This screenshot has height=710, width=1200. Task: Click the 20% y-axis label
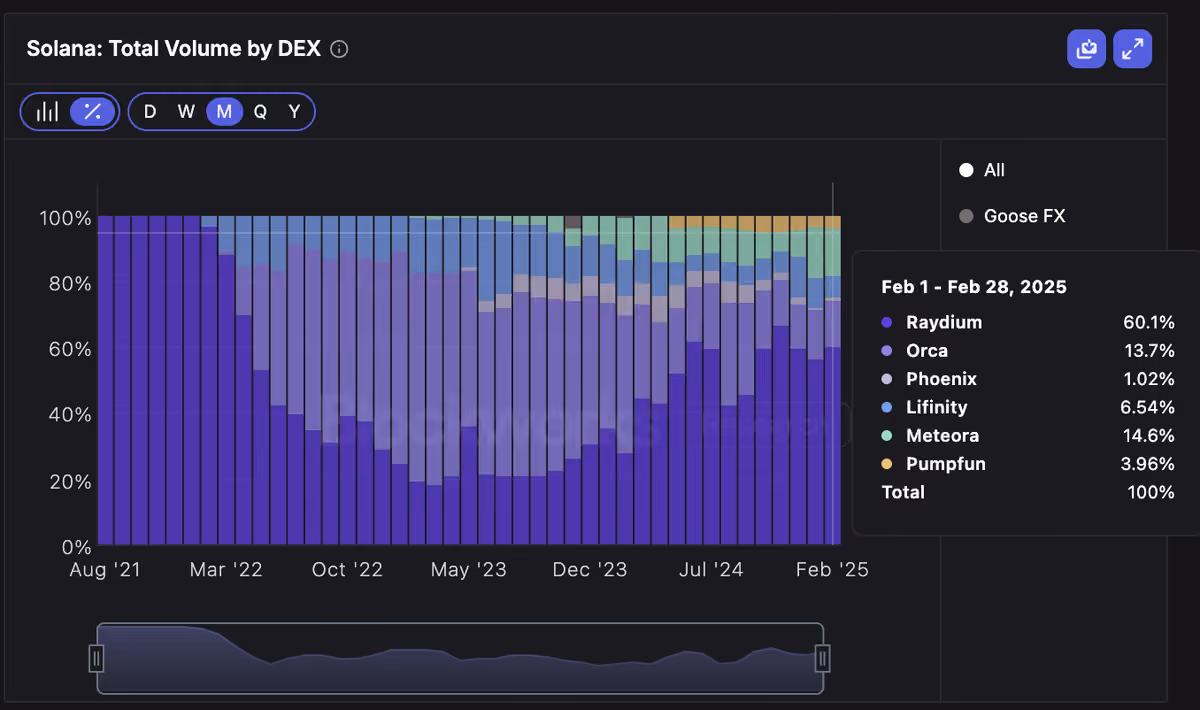(71, 482)
